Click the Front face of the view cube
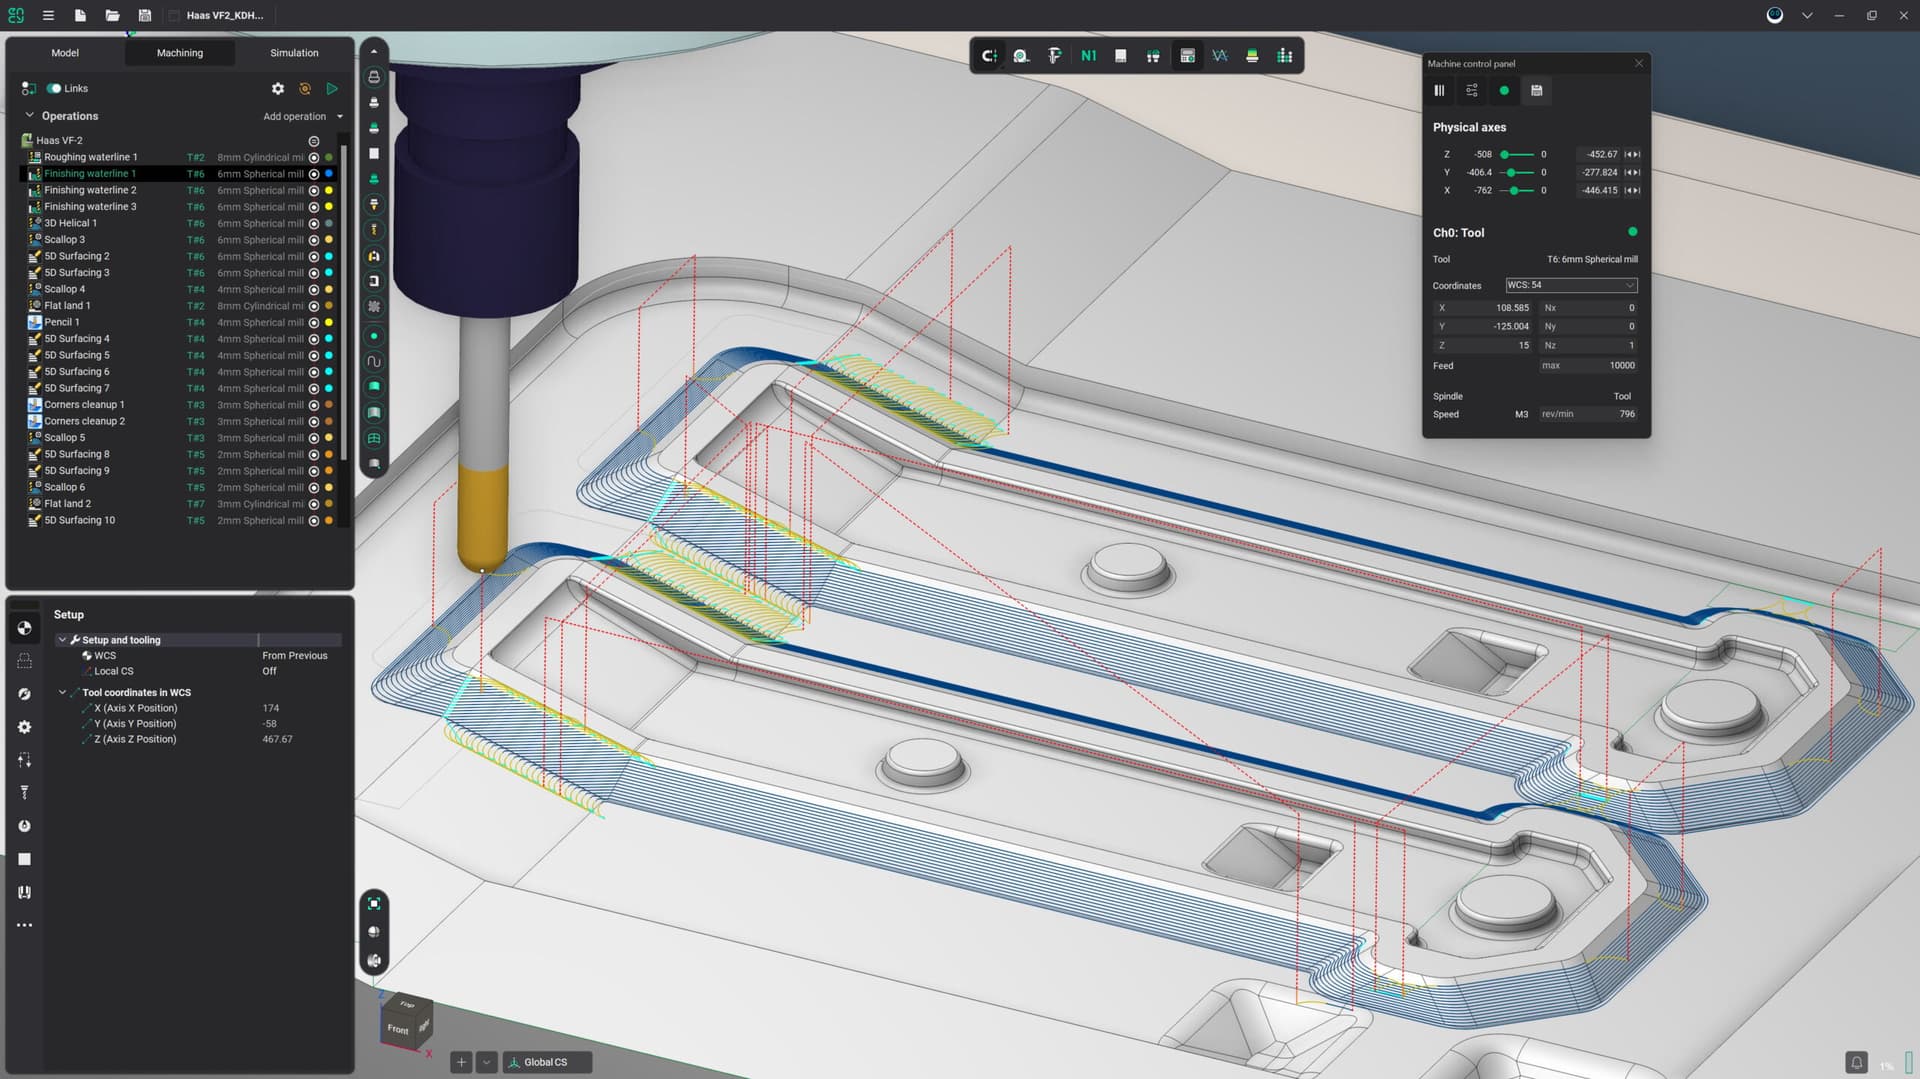The height and width of the screenshot is (1079, 1920). click(400, 1029)
